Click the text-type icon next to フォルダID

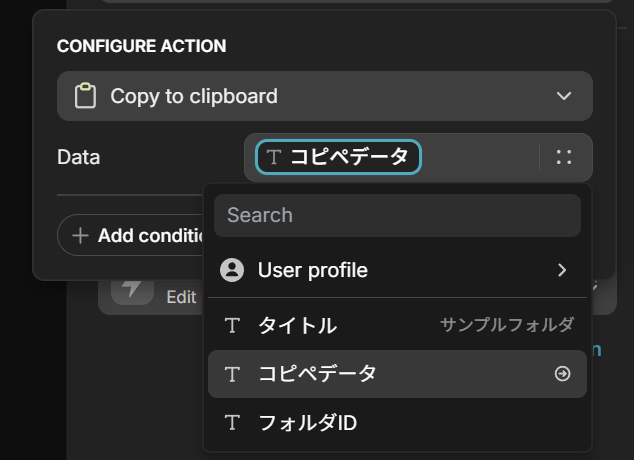point(232,423)
